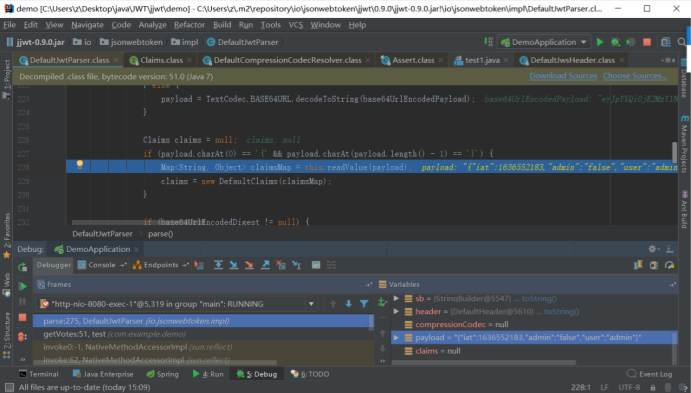691x393 pixels.
Task: Open the DefaultJwsHeader.class tab
Action: click(x=572, y=60)
